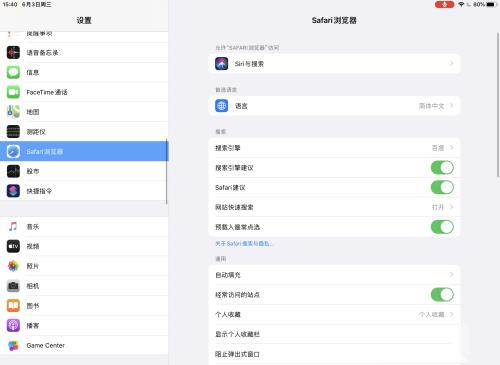Image resolution: width=500 pixels, height=365 pixels.
Task: Tap the status bar clock 15:40
Action: (x=10, y=4)
